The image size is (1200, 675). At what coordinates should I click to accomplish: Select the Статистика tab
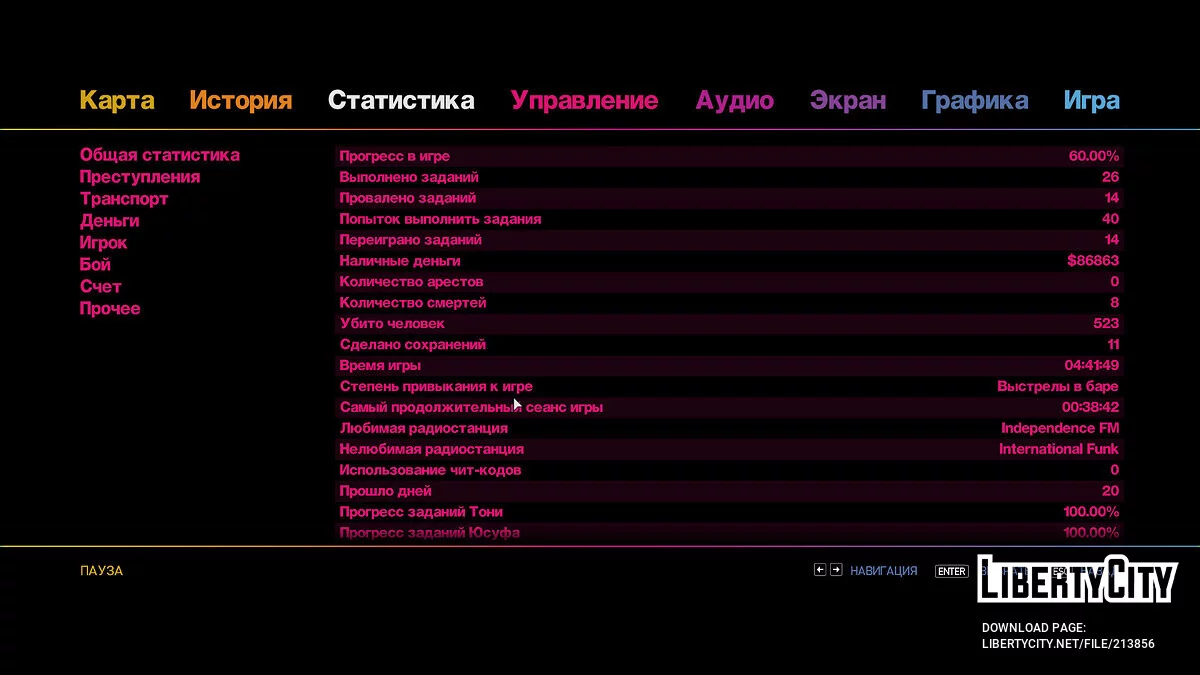401,101
